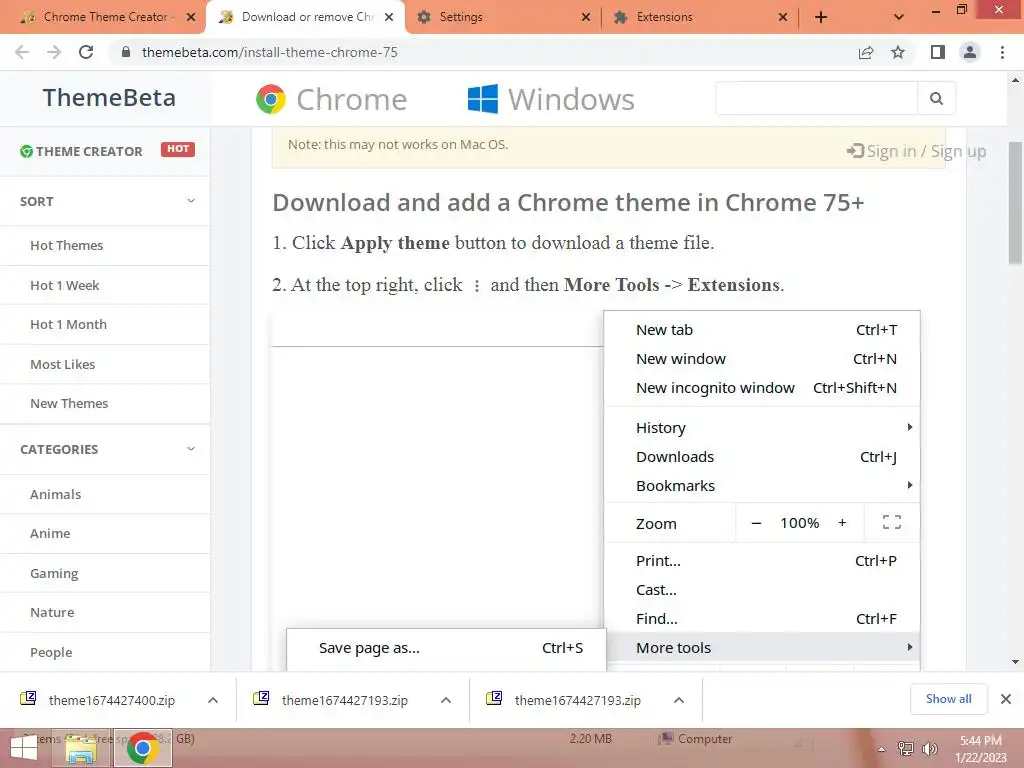Click the network tray icon

(906, 749)
